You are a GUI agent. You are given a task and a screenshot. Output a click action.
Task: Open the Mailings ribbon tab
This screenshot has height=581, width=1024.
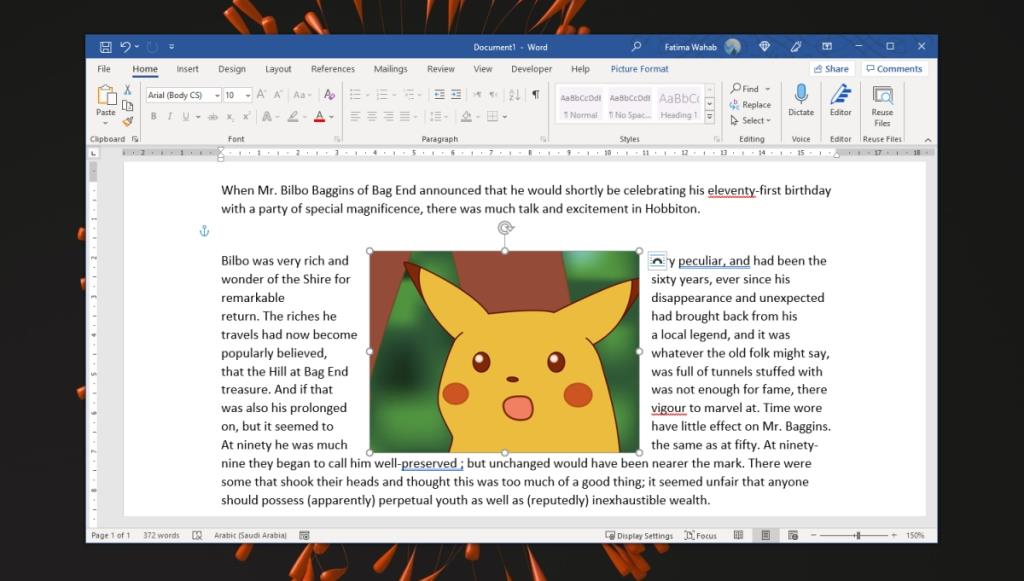pyautogui.click(x=390, y=68)
